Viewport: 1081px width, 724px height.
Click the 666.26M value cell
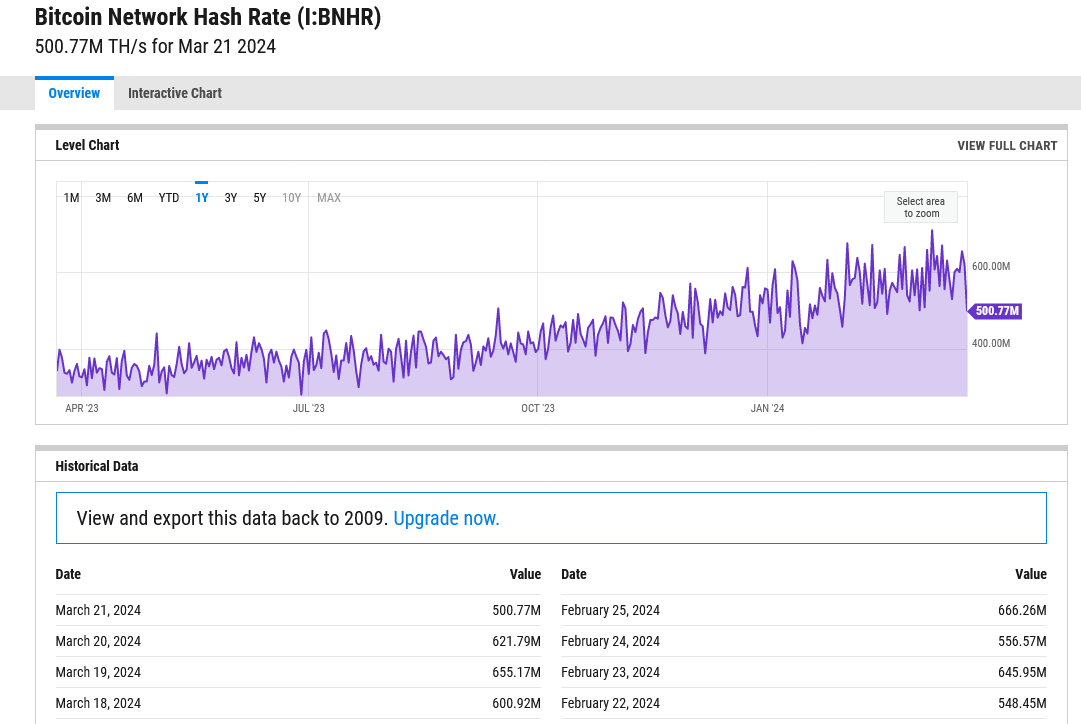click(x=1022, y=610)
